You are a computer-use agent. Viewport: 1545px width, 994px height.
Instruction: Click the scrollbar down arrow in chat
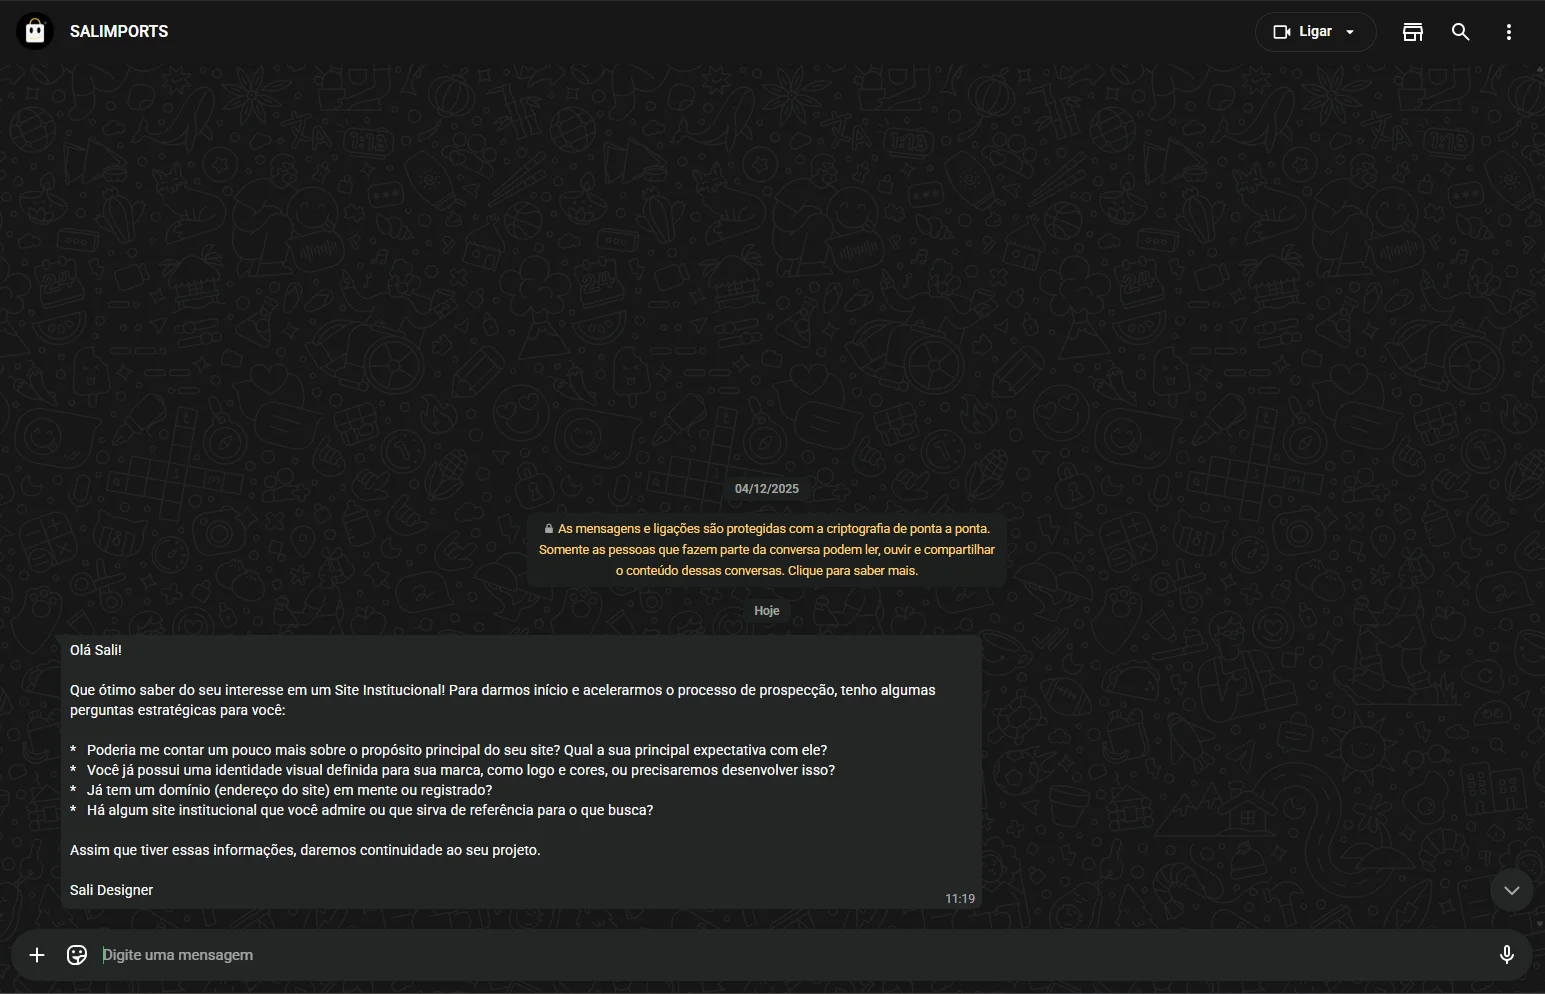tap(1539, 924)
